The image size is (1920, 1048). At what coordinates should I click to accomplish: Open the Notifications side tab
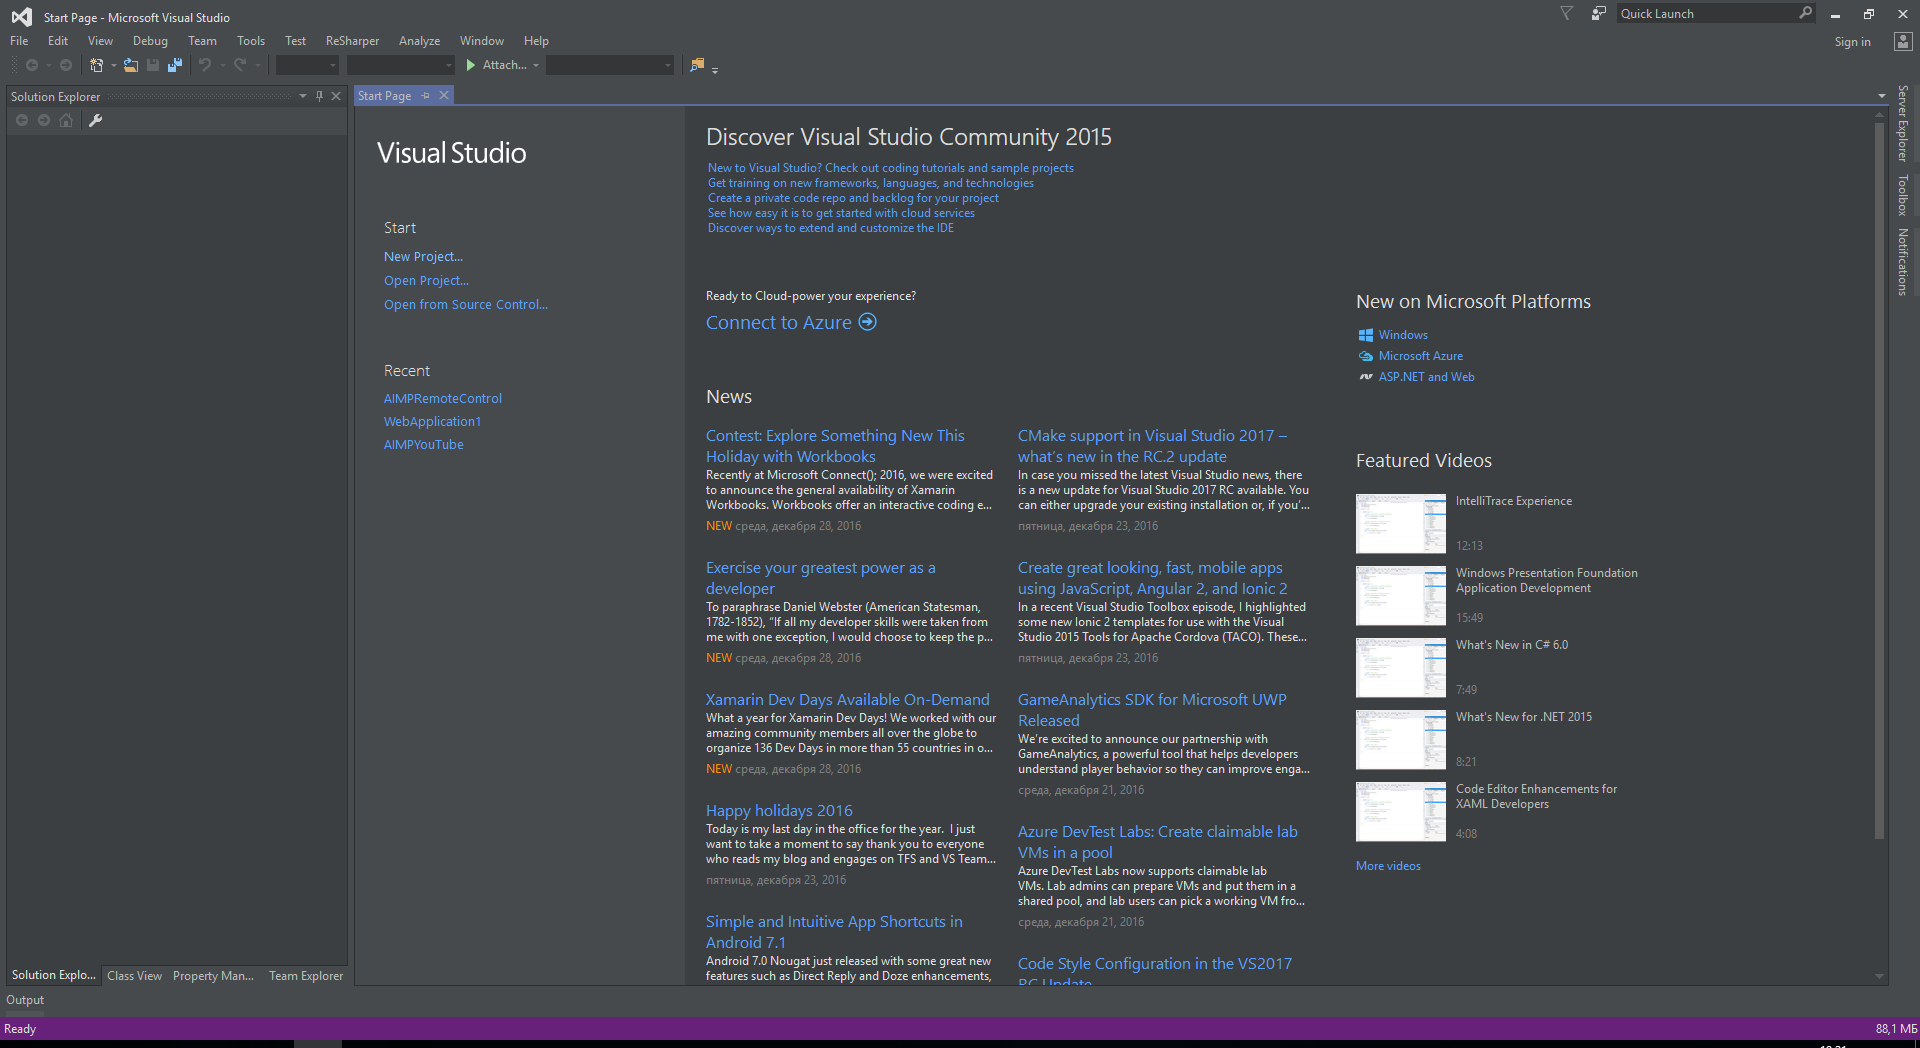pos(1903,262)
